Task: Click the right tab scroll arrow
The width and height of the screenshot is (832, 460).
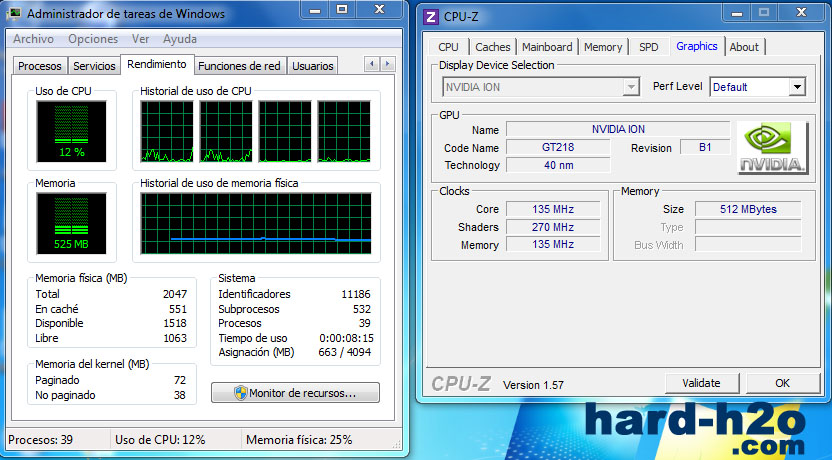Action: coord(388,64)
